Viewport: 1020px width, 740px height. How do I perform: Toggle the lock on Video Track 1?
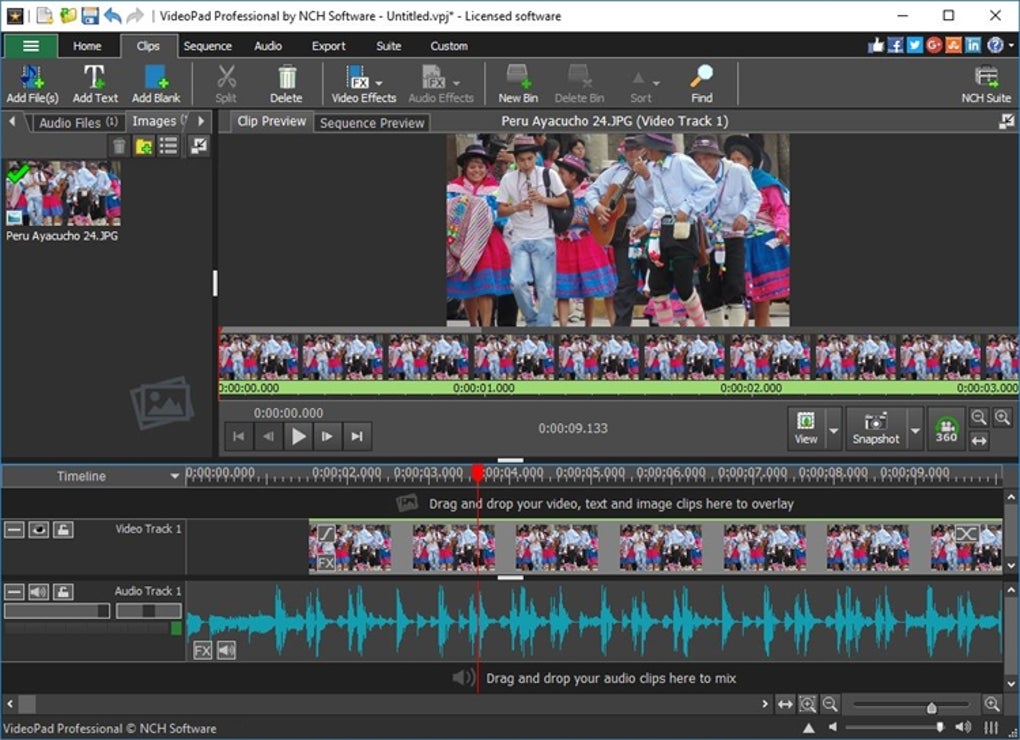63,529
